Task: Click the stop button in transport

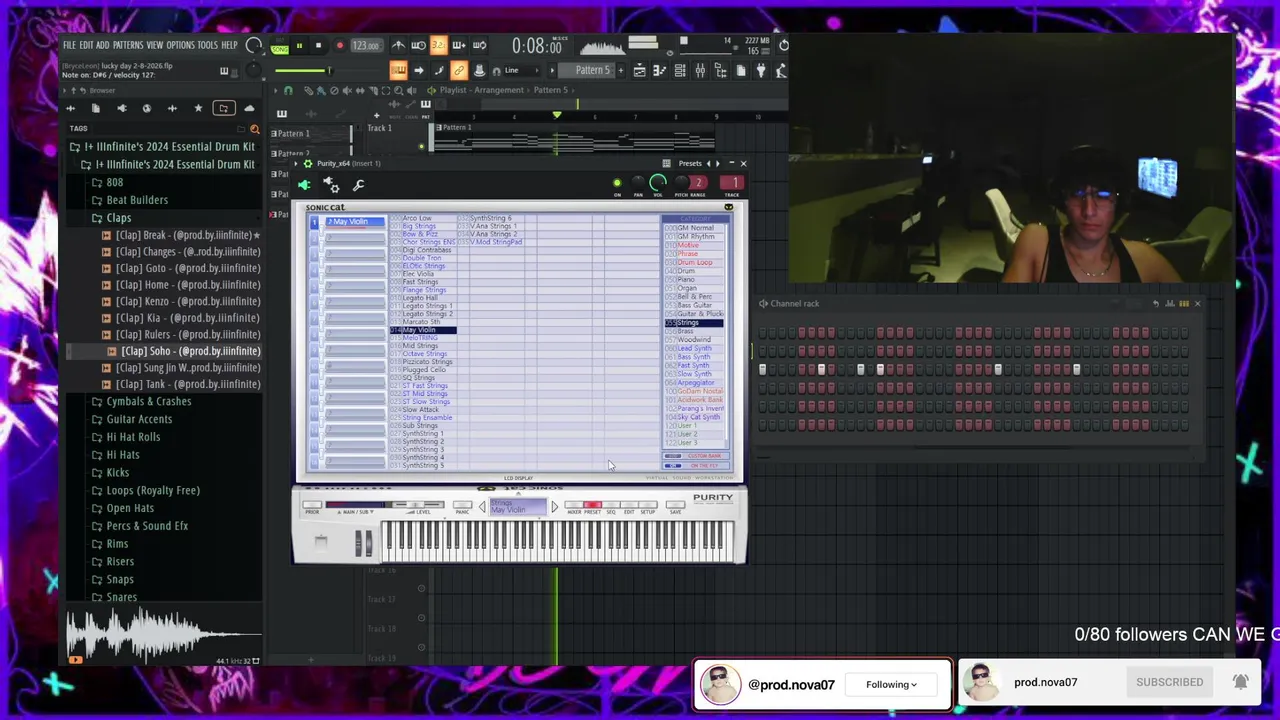Action: 318,46
